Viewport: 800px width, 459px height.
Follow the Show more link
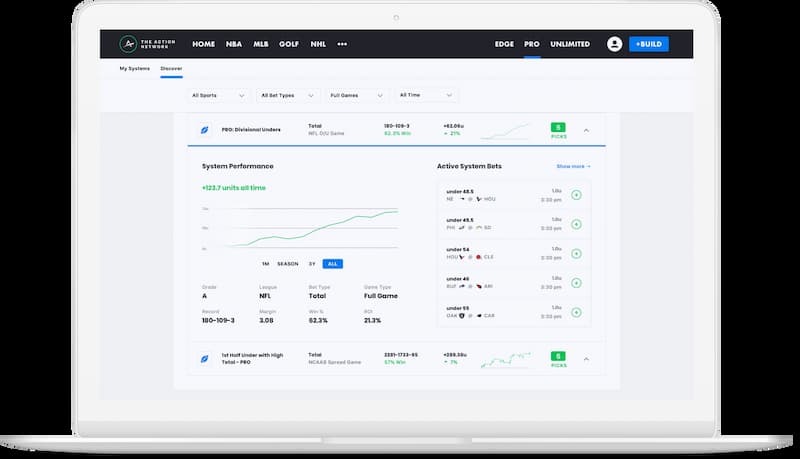[573, 166]
